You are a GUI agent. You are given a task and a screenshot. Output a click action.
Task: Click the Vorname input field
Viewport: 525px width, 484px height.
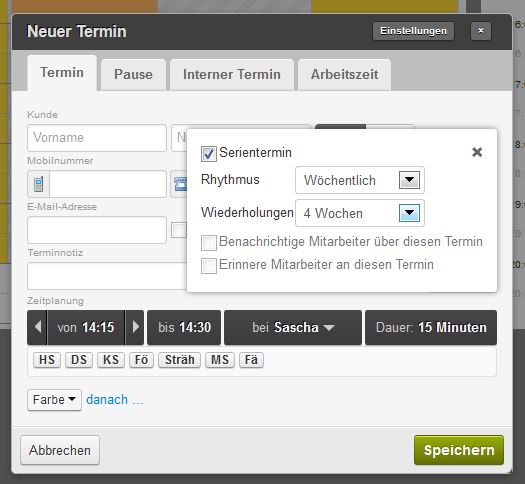(x=97, y=138)
